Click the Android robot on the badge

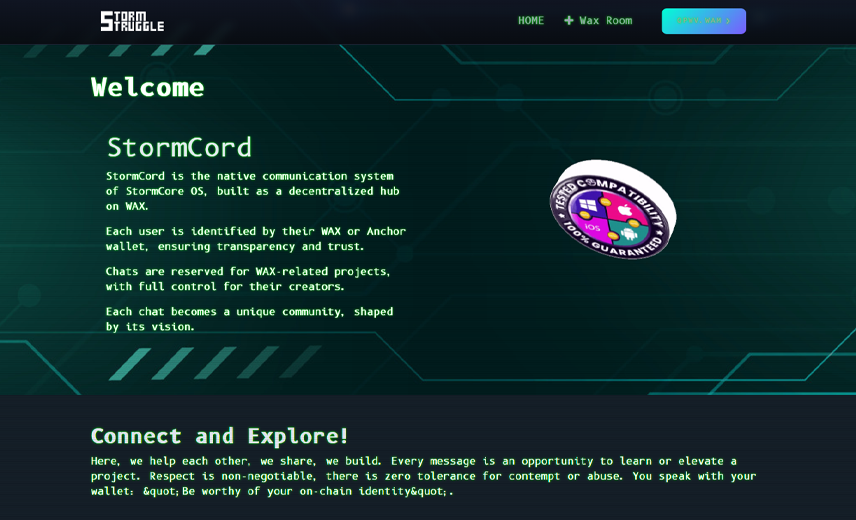627,233
